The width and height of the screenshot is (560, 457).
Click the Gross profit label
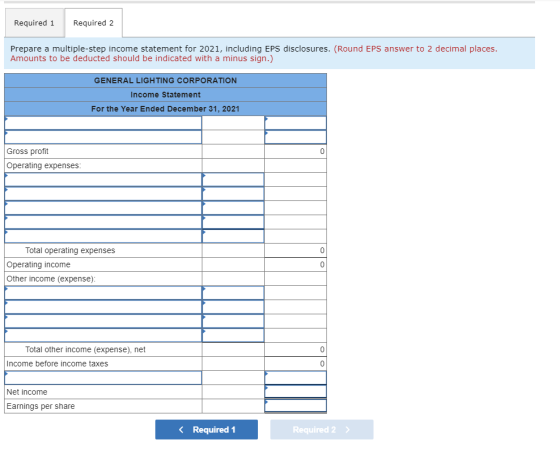pos(28,151)
